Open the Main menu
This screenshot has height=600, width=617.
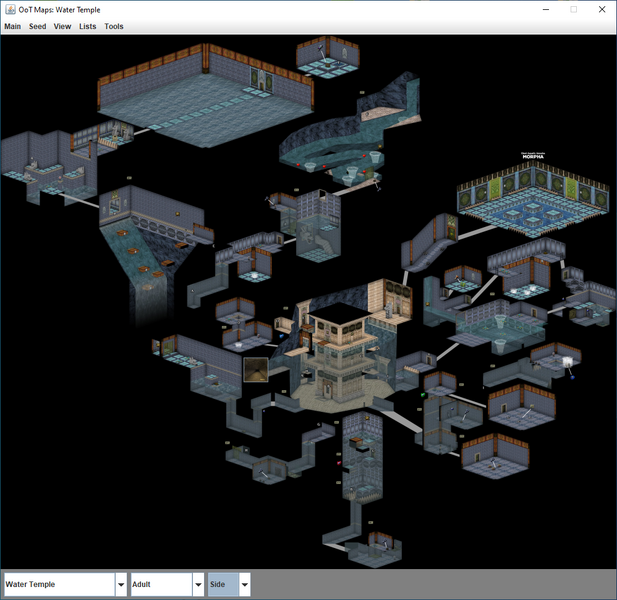pos(13,26)
